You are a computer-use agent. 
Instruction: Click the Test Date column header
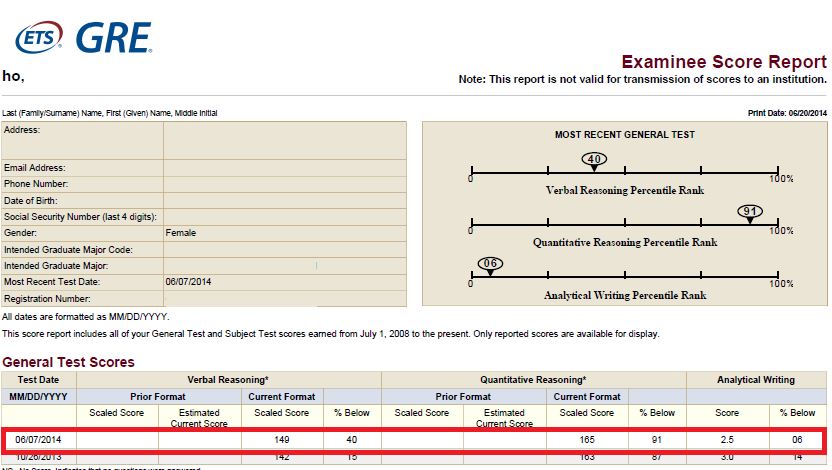coord(38,380)
